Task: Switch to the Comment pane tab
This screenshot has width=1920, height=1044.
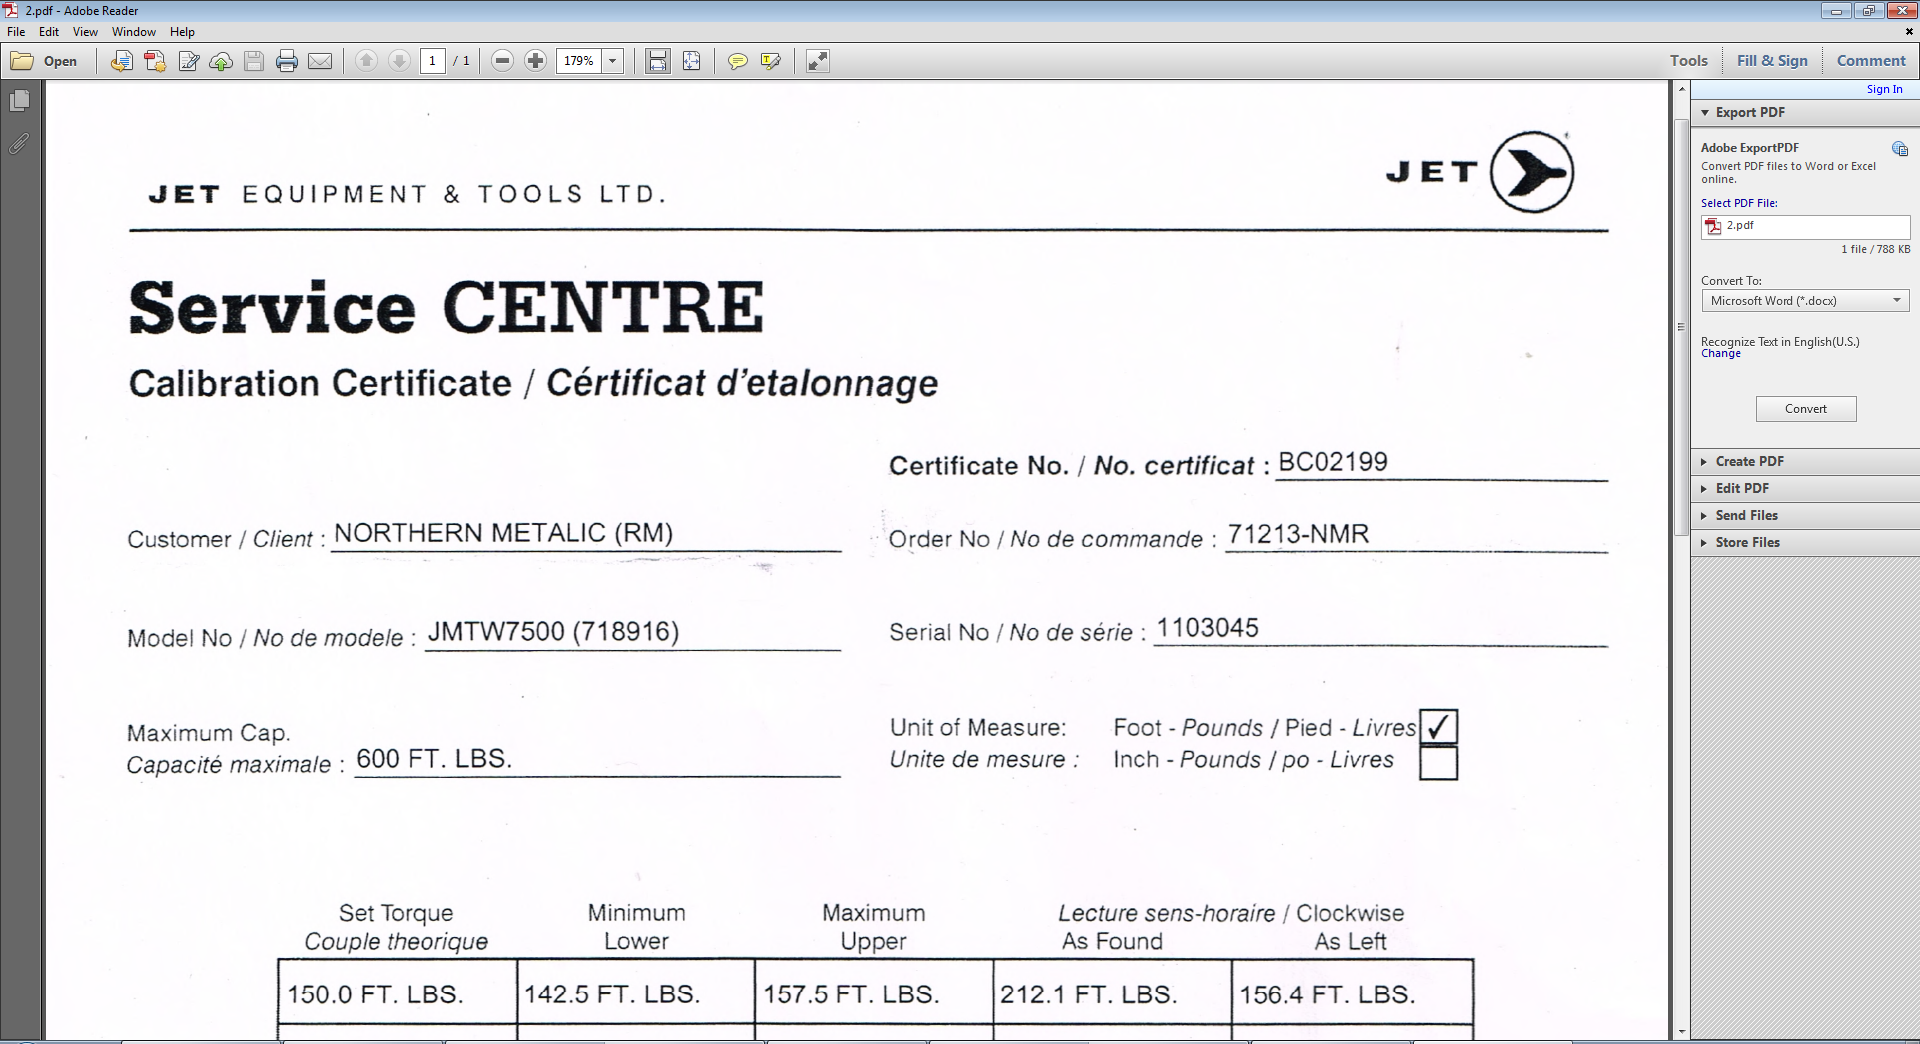Action: pos(1871,61)
